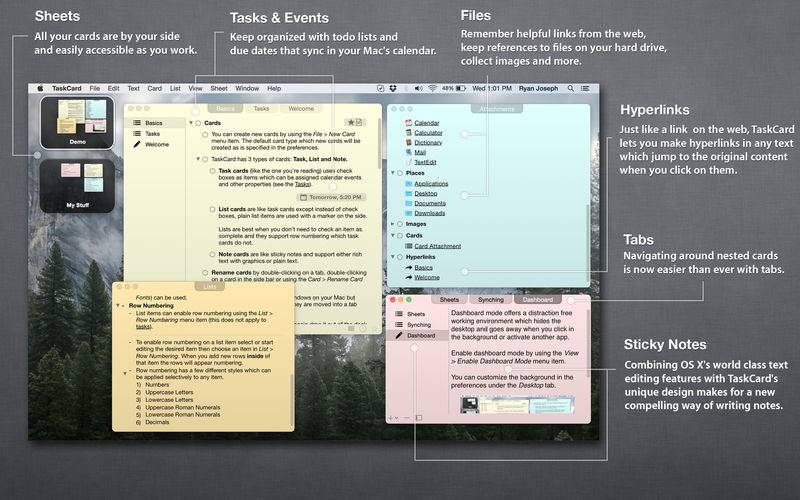Switch to the Tasks tab on yellow card

click(261, 109)
